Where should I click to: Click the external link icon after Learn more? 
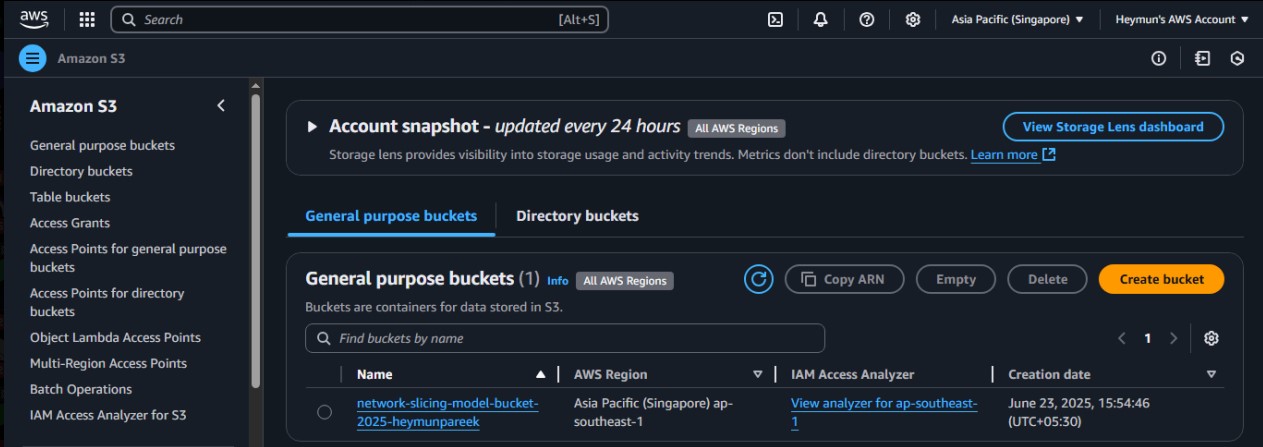(1049, 155)
